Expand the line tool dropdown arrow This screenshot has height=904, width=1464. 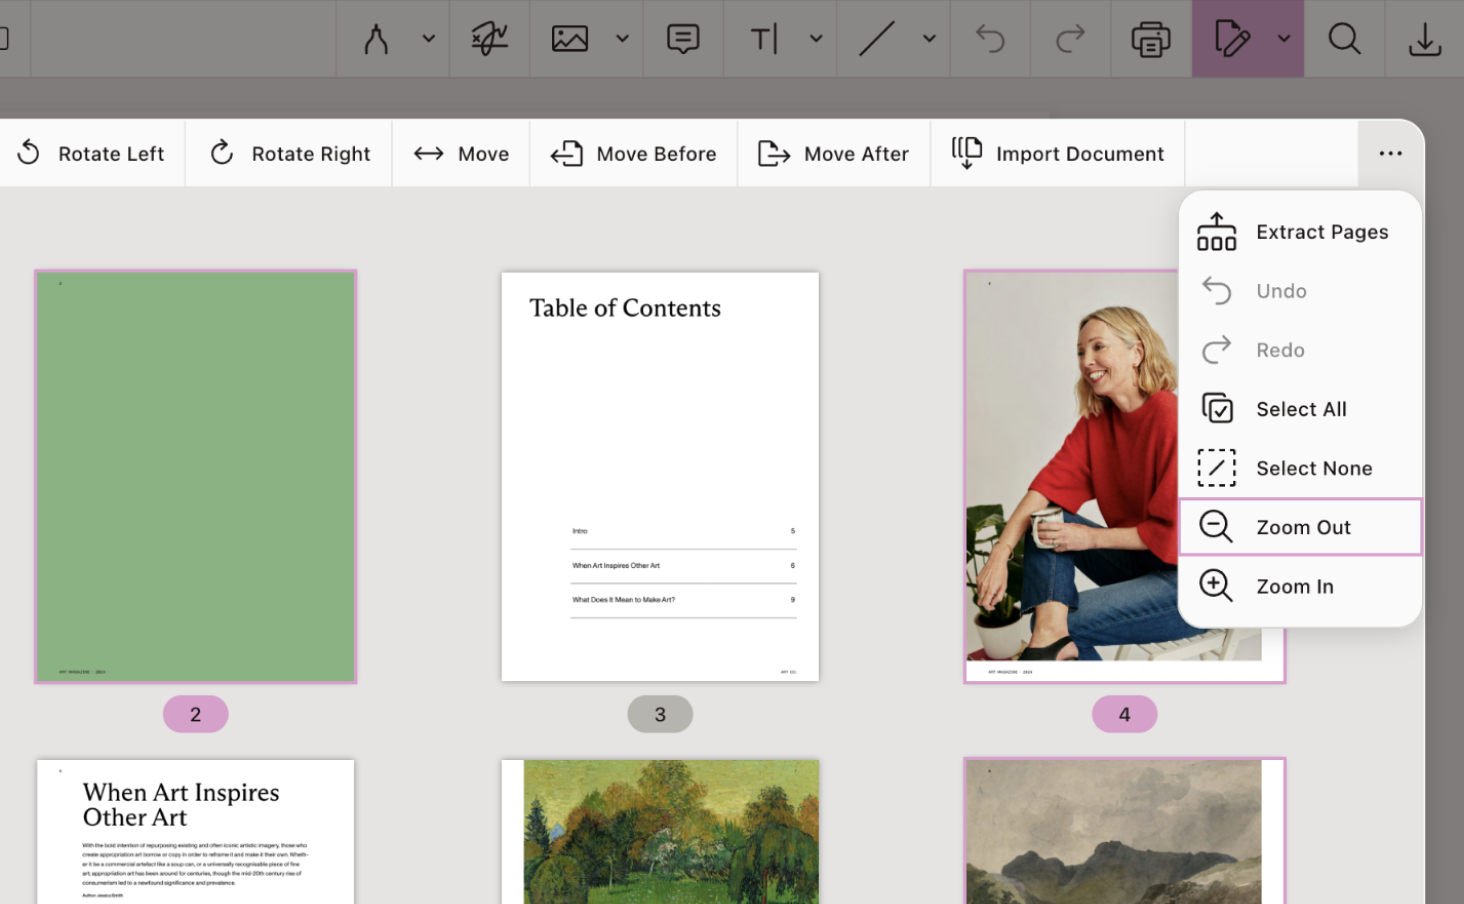(x=929, y=39)
